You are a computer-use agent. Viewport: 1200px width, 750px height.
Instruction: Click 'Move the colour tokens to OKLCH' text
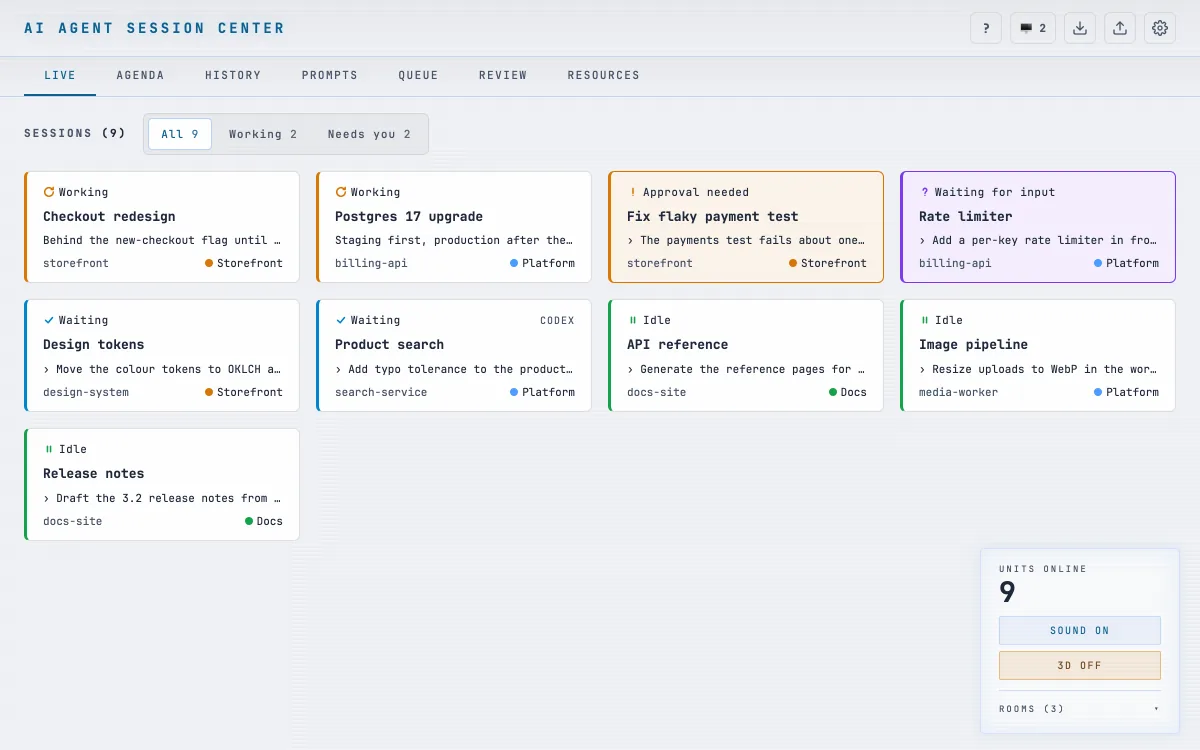161,369
